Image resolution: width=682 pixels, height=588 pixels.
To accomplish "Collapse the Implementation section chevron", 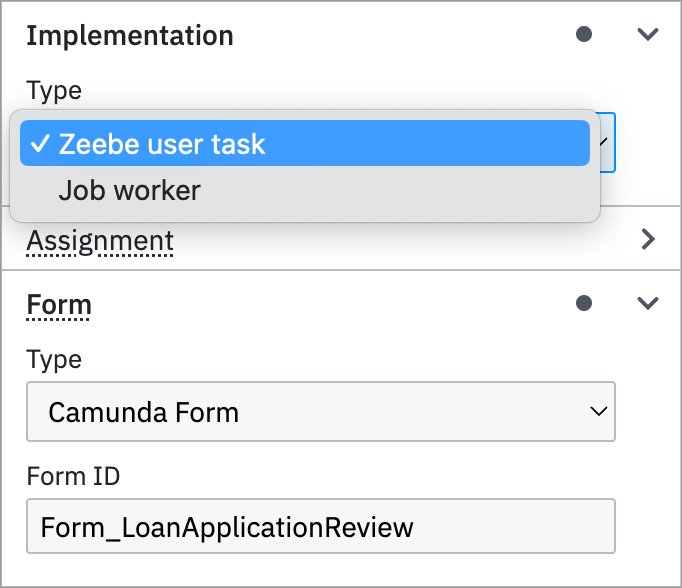I will tap(648, 34).
